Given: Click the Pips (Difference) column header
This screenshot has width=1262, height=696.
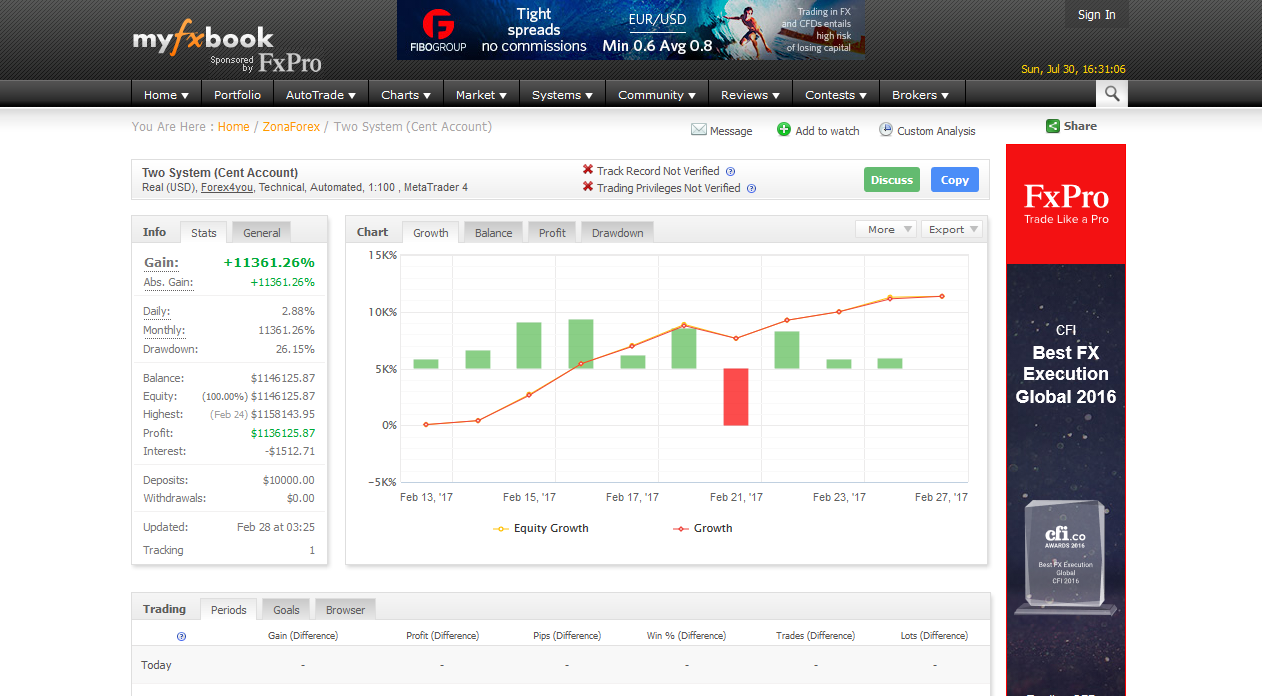Looking at the screenshot, I should coord(566,636).
